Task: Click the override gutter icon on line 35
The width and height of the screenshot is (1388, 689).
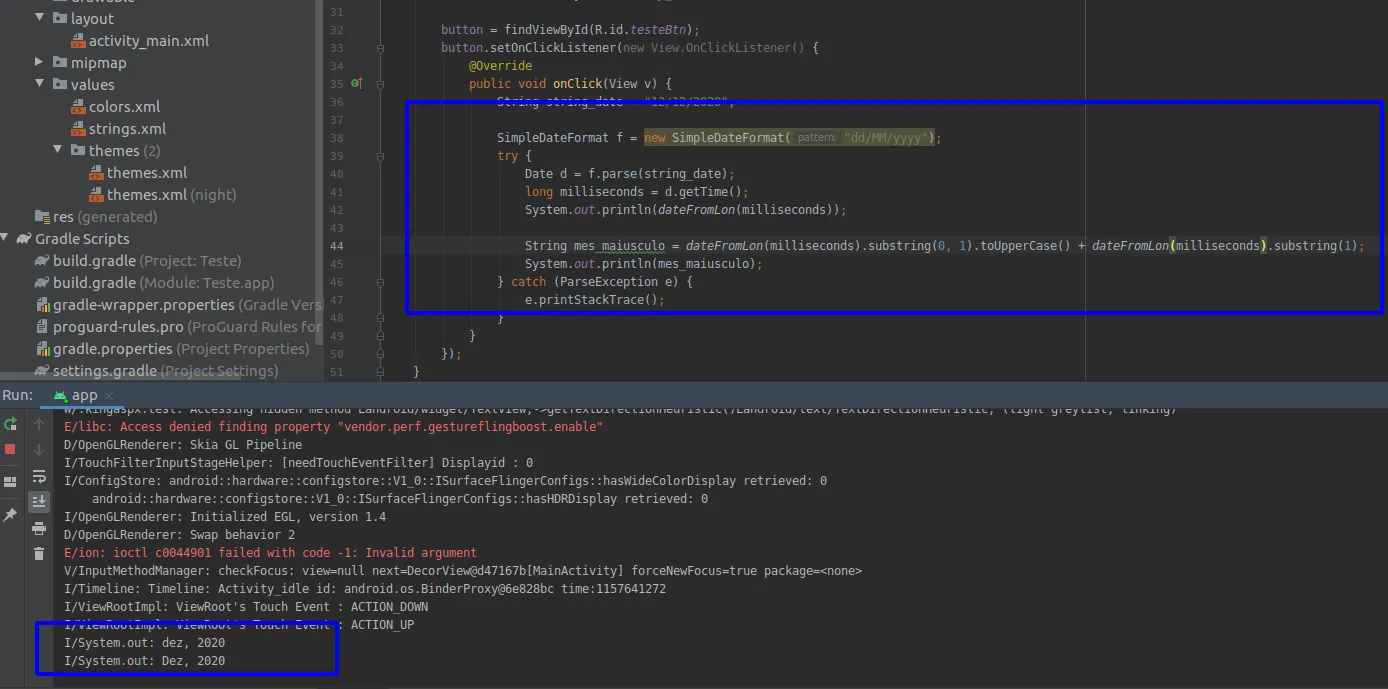Action: [357, 84]
